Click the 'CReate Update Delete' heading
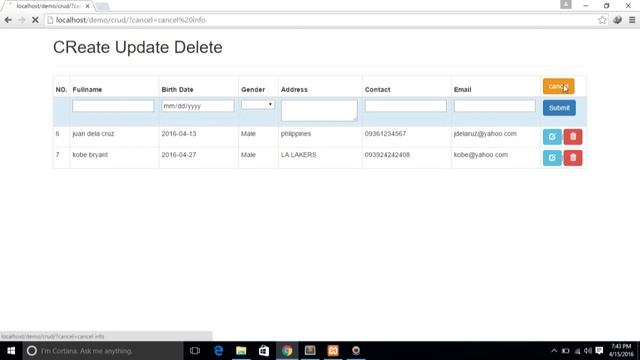 138,47
